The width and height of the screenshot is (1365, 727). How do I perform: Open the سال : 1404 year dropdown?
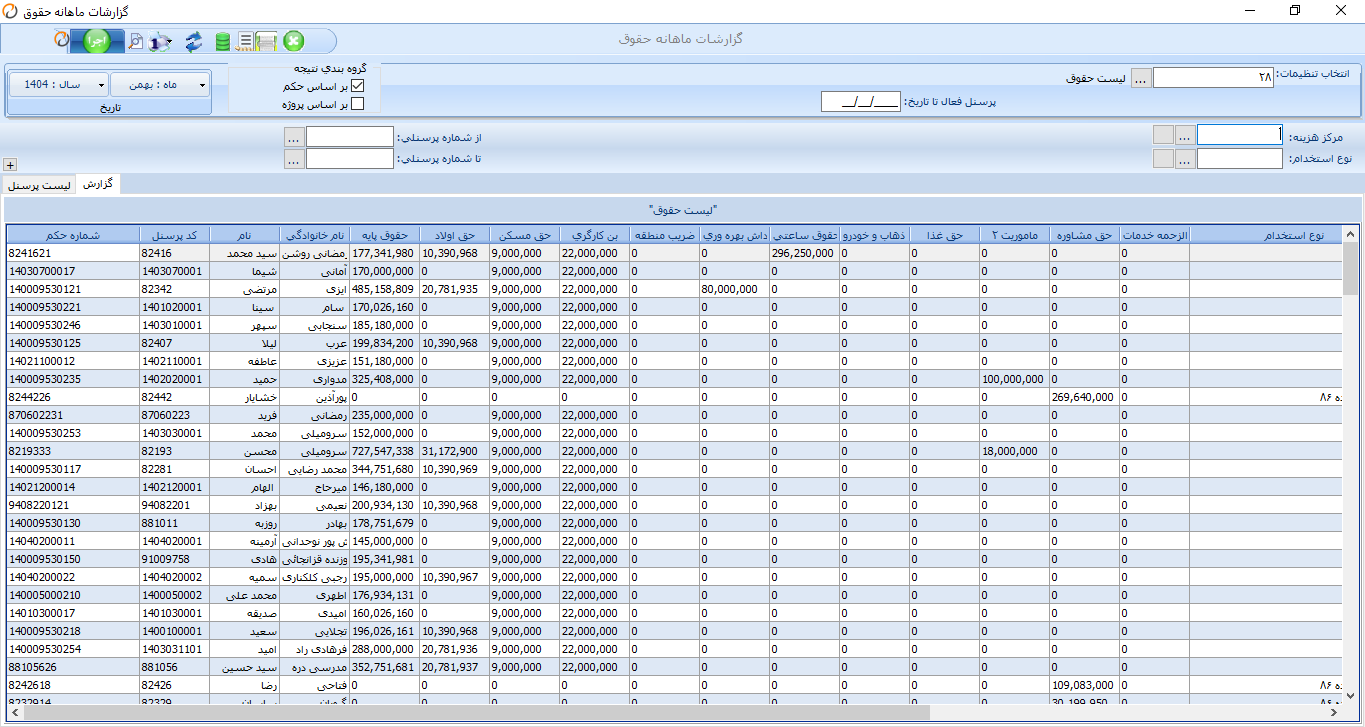click(x=59, y=85)
